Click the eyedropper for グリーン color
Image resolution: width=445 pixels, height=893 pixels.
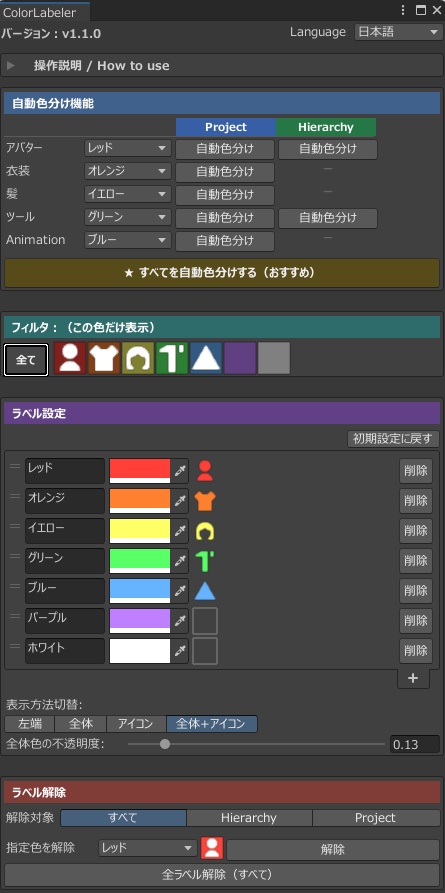pos(180,562)
